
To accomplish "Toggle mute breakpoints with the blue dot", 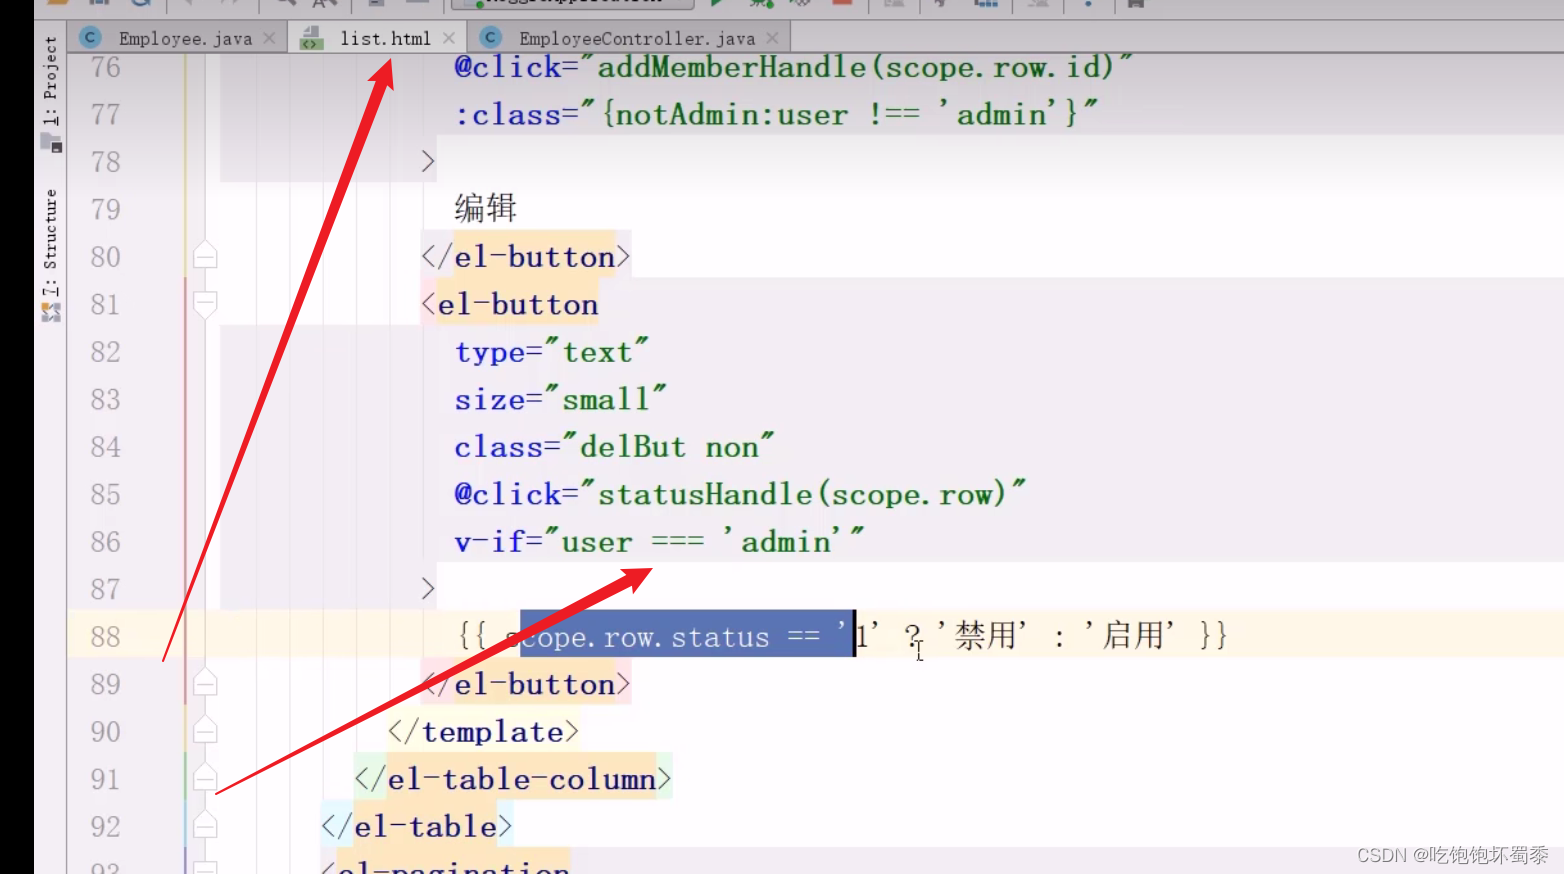I will coord(1086,4).
